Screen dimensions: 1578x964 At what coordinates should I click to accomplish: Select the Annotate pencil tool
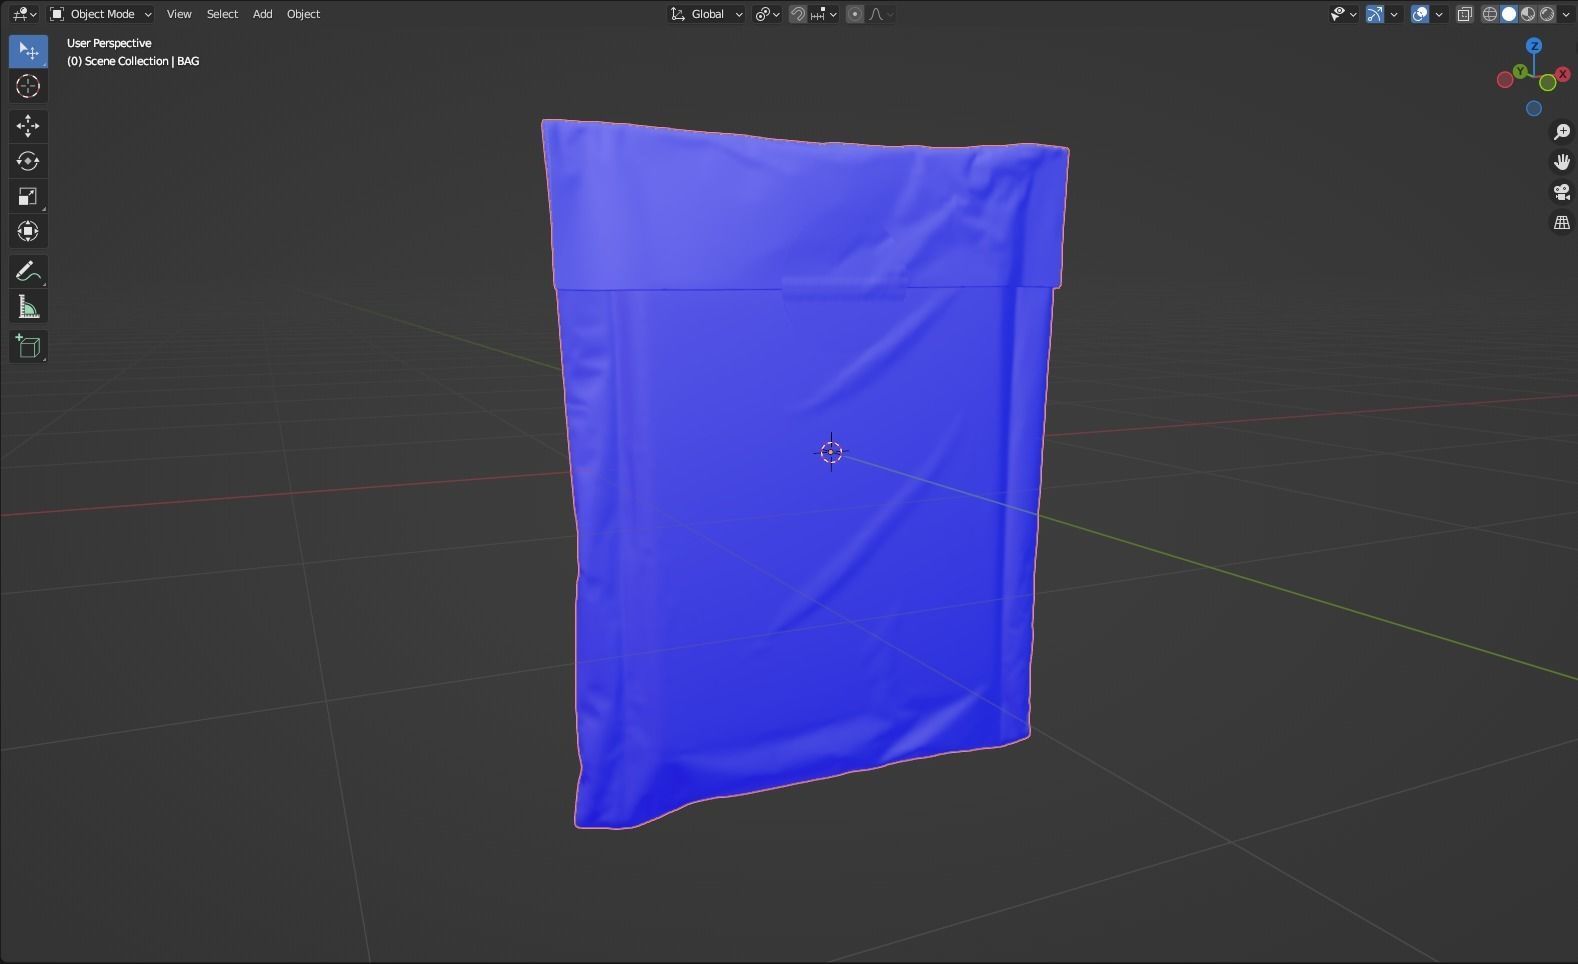pos(28,271)
